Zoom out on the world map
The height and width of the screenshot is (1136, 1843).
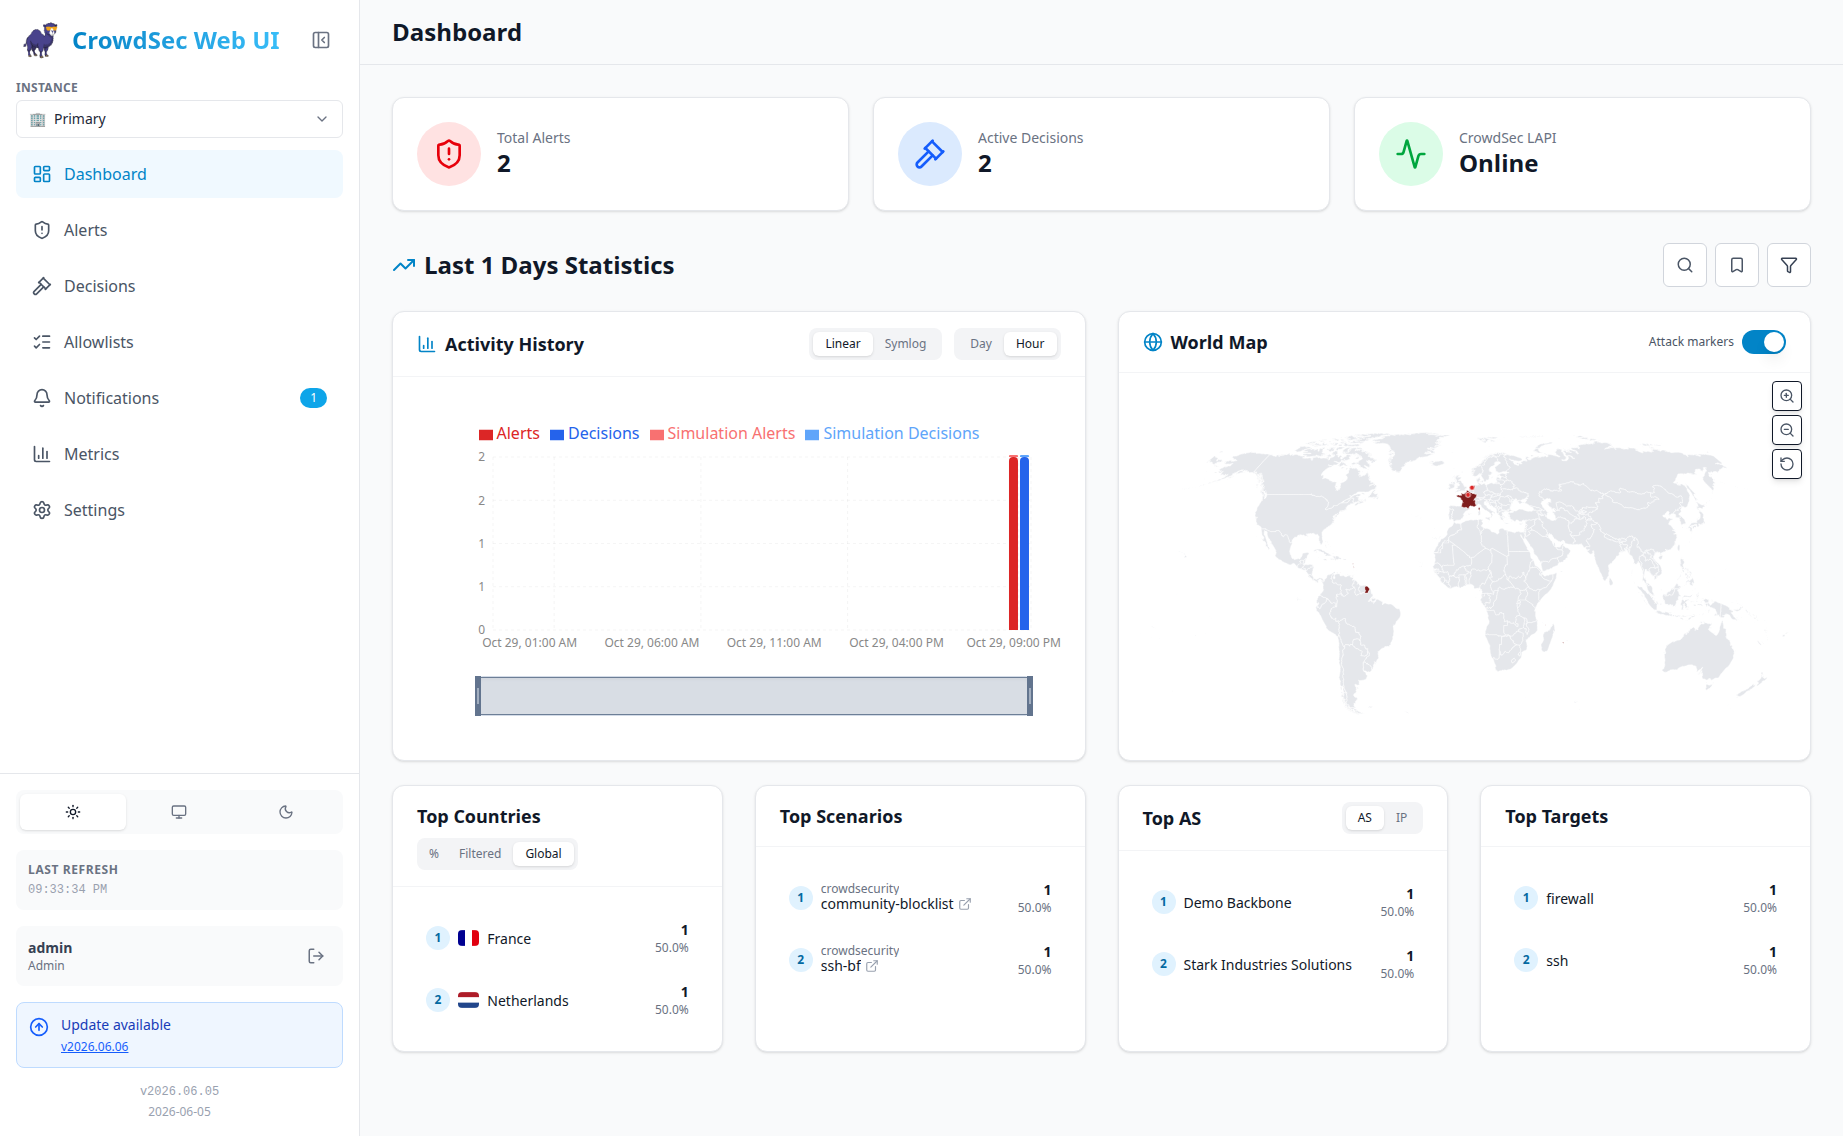1787,430
